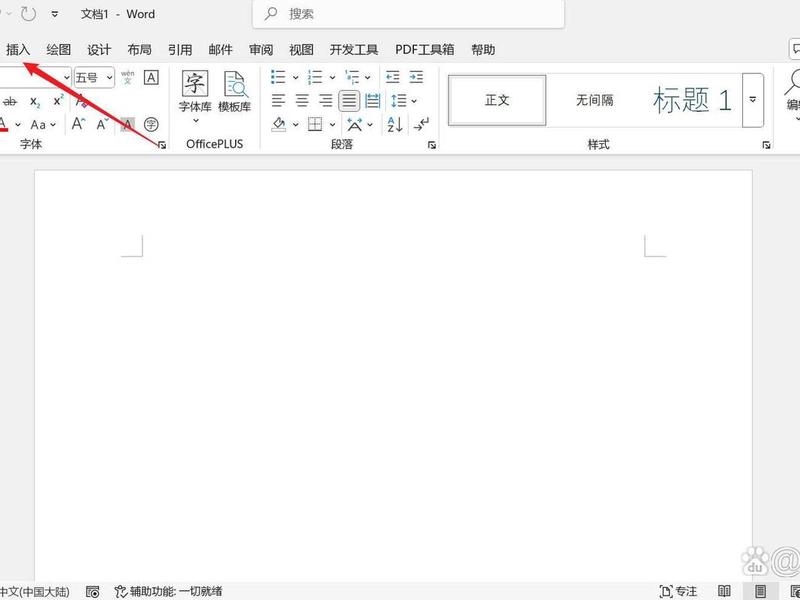Click the multilevel list icon
The image size is (800, 600).
[x=352, y=78]
